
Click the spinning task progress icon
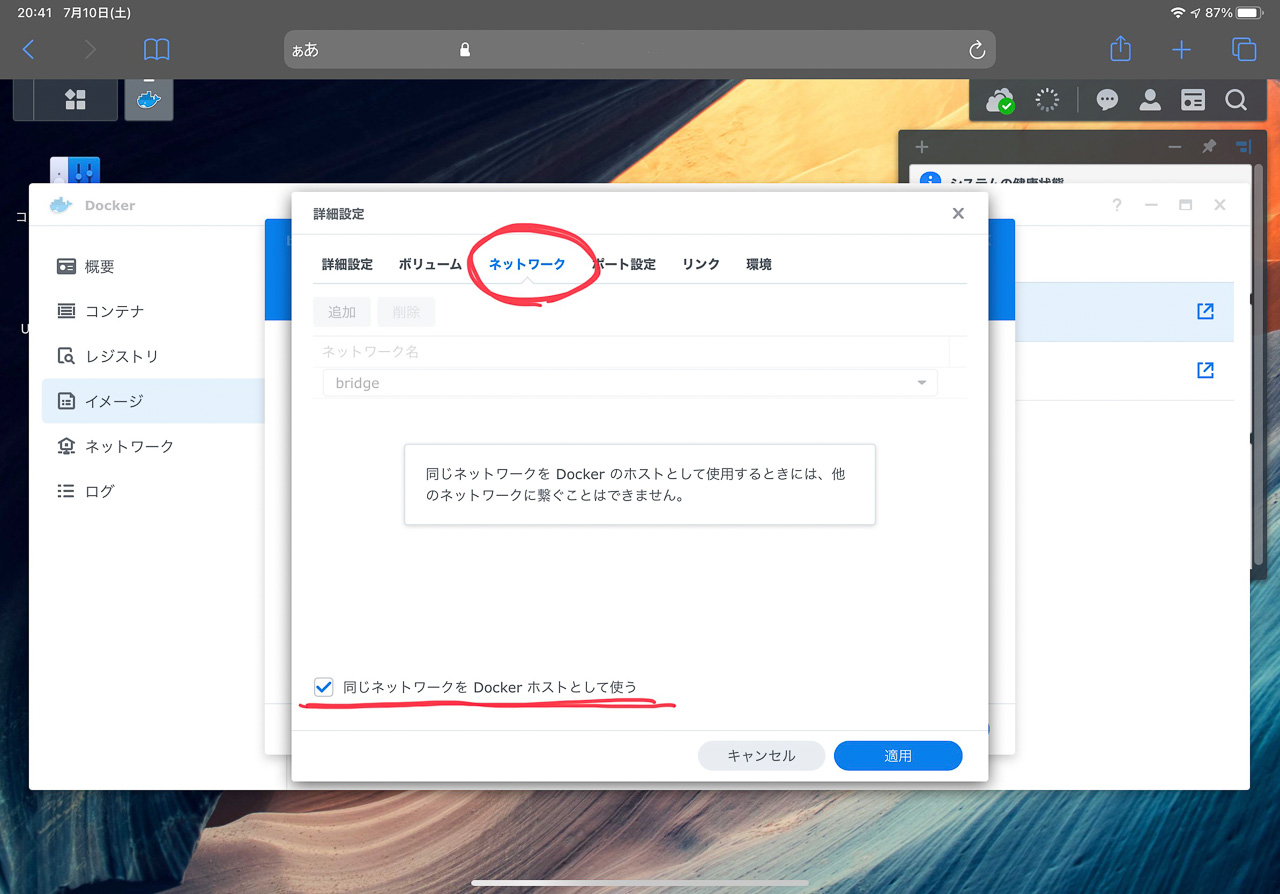pyautogui.click(x=1047, y=100)
